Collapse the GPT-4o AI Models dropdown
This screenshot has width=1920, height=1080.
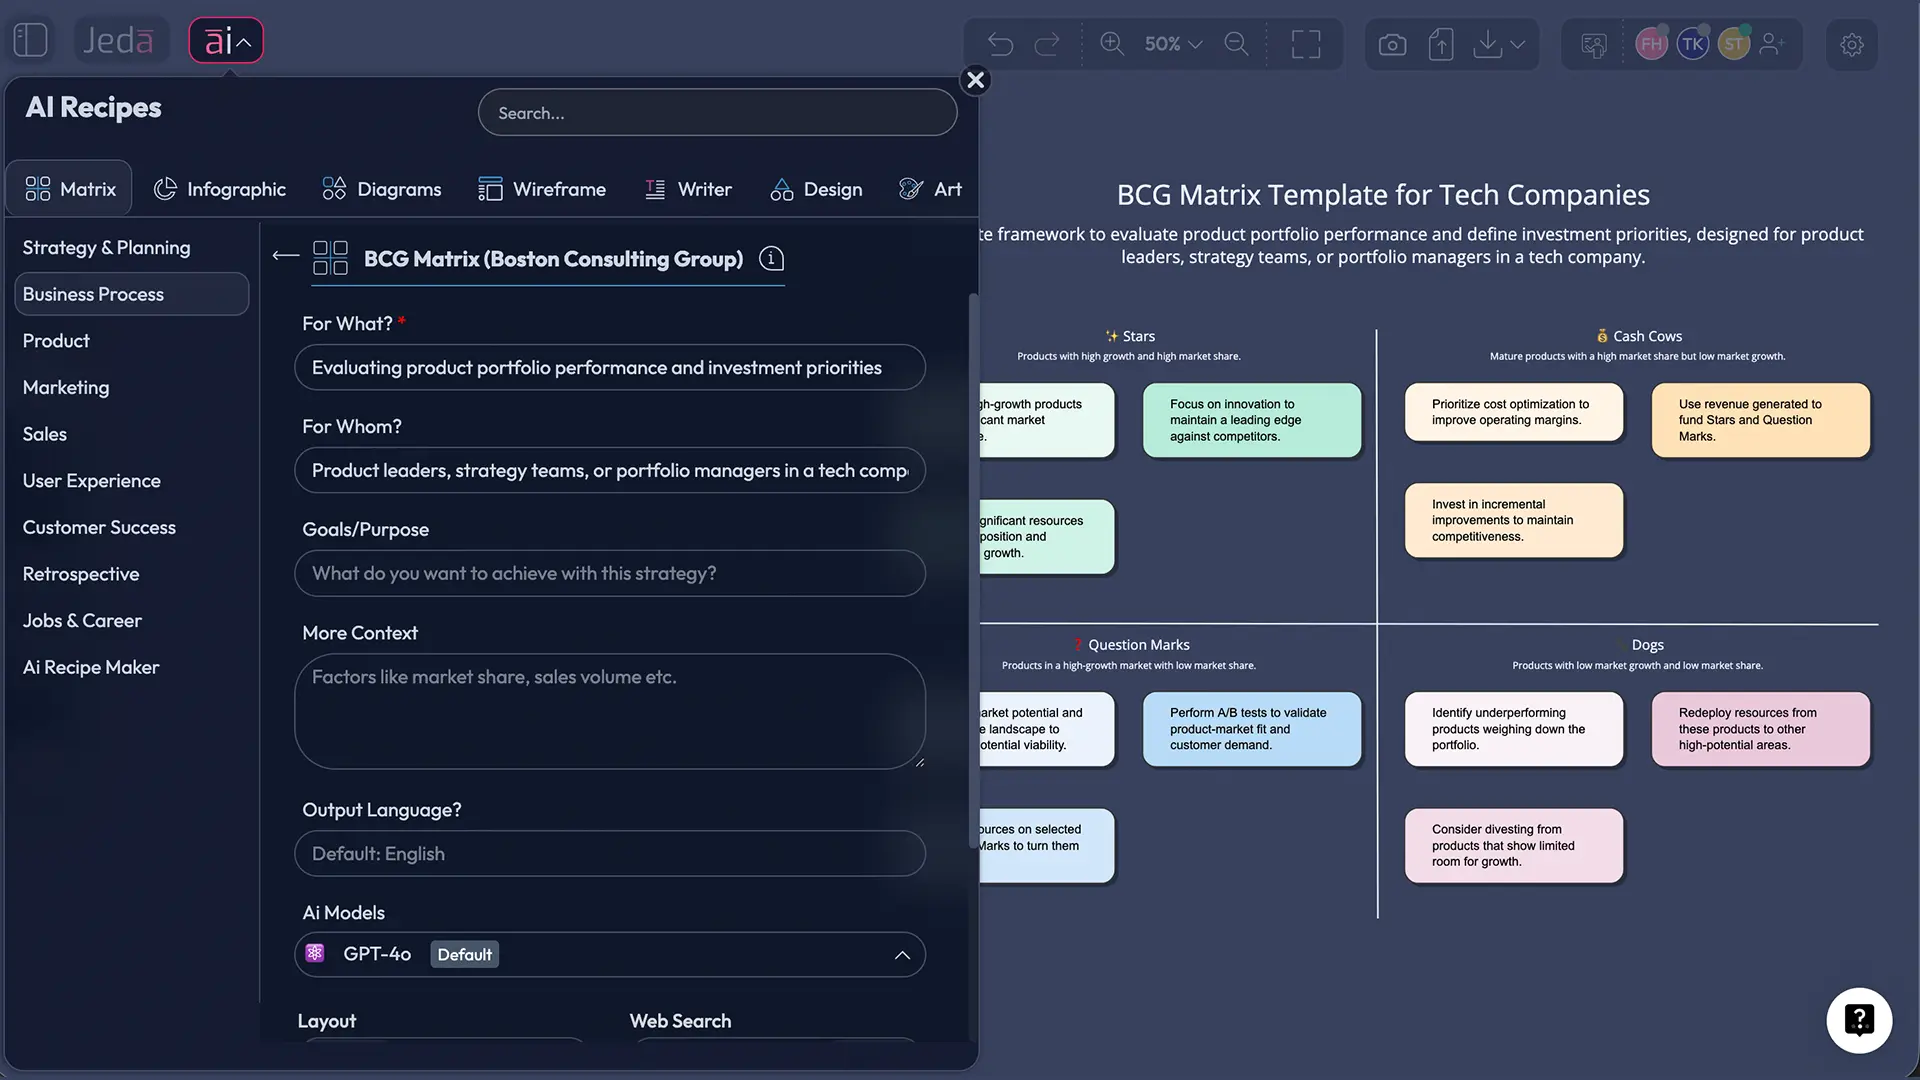(x=901, y=955)
